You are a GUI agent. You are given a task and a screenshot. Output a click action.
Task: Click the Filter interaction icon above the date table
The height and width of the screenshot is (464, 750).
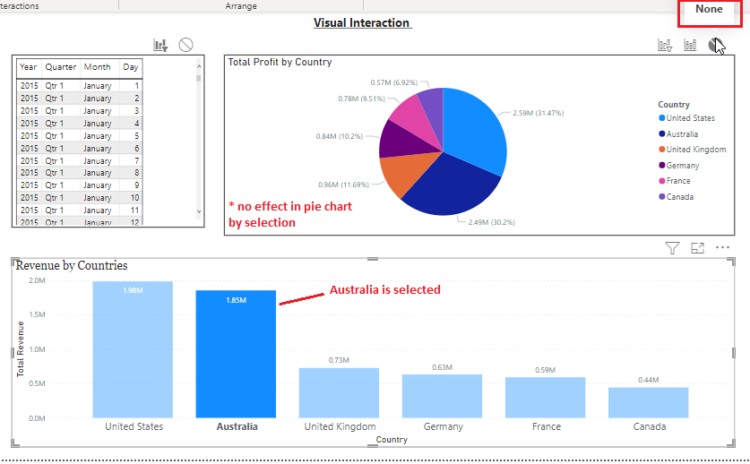tap(160, 45)
